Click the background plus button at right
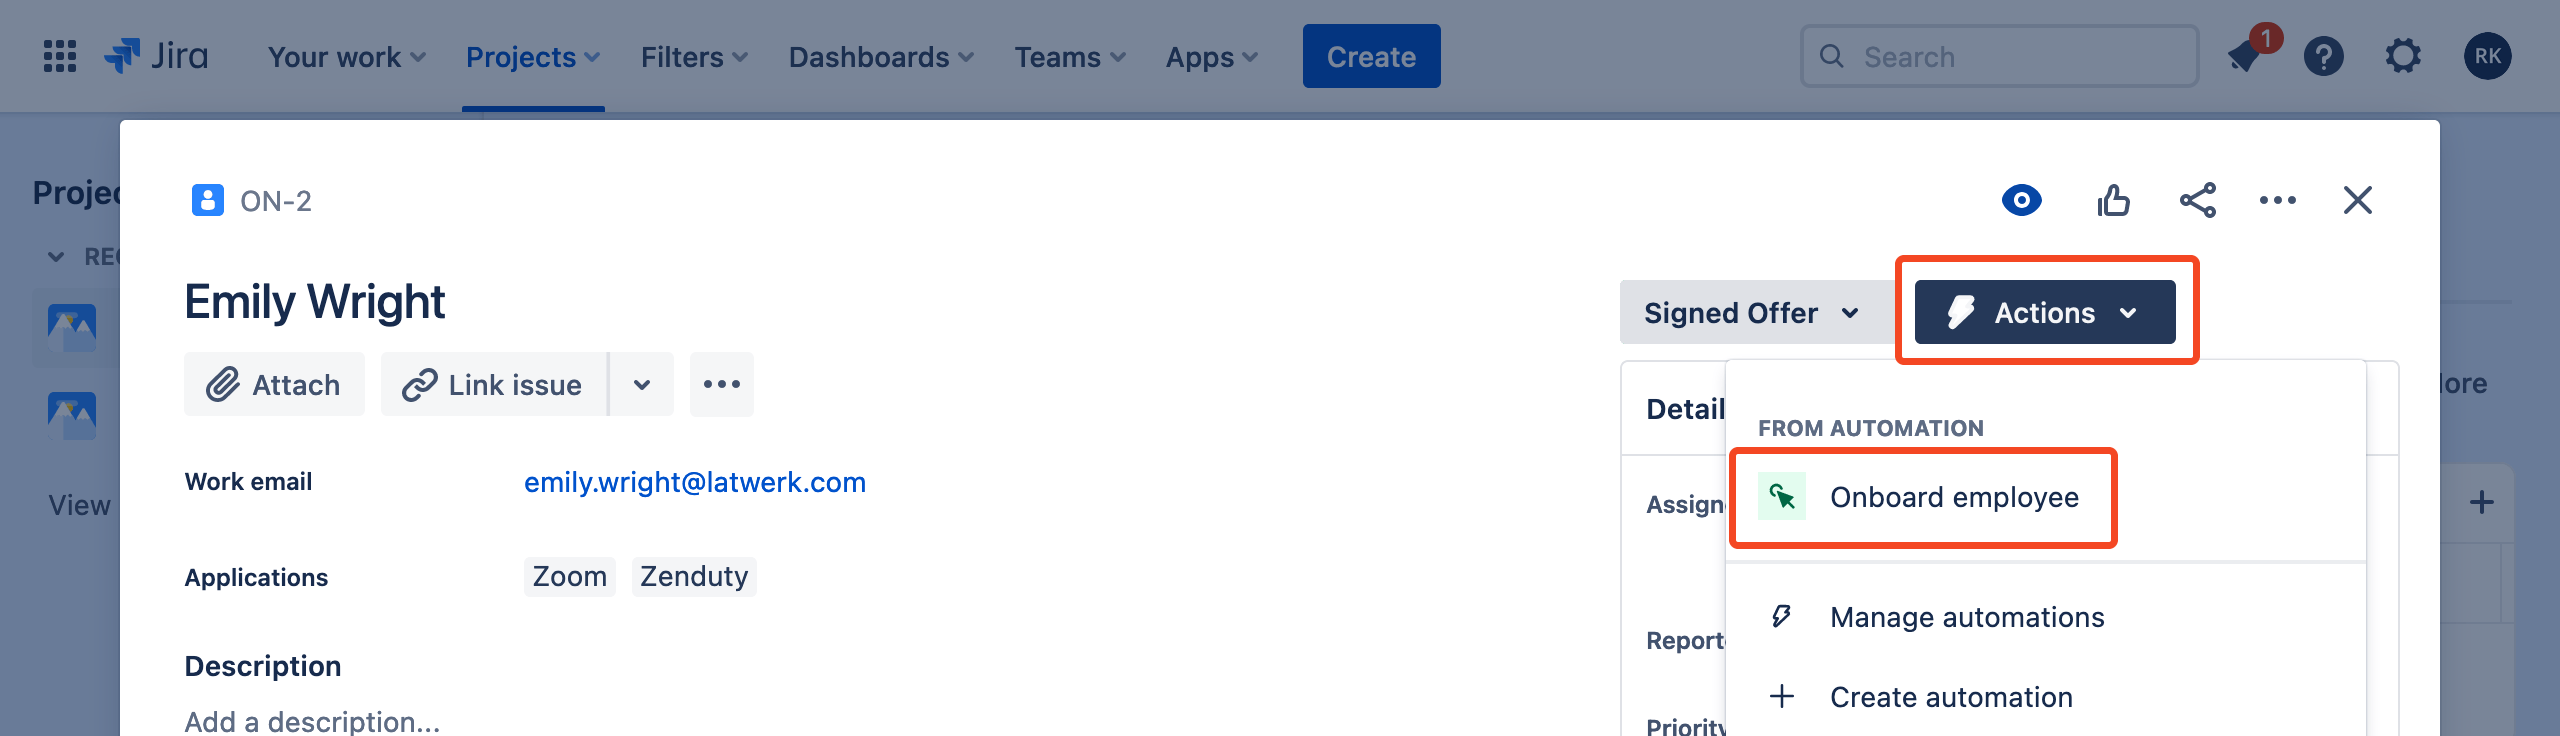Viewport: 2560px width, 736px height. [2481, 502]
